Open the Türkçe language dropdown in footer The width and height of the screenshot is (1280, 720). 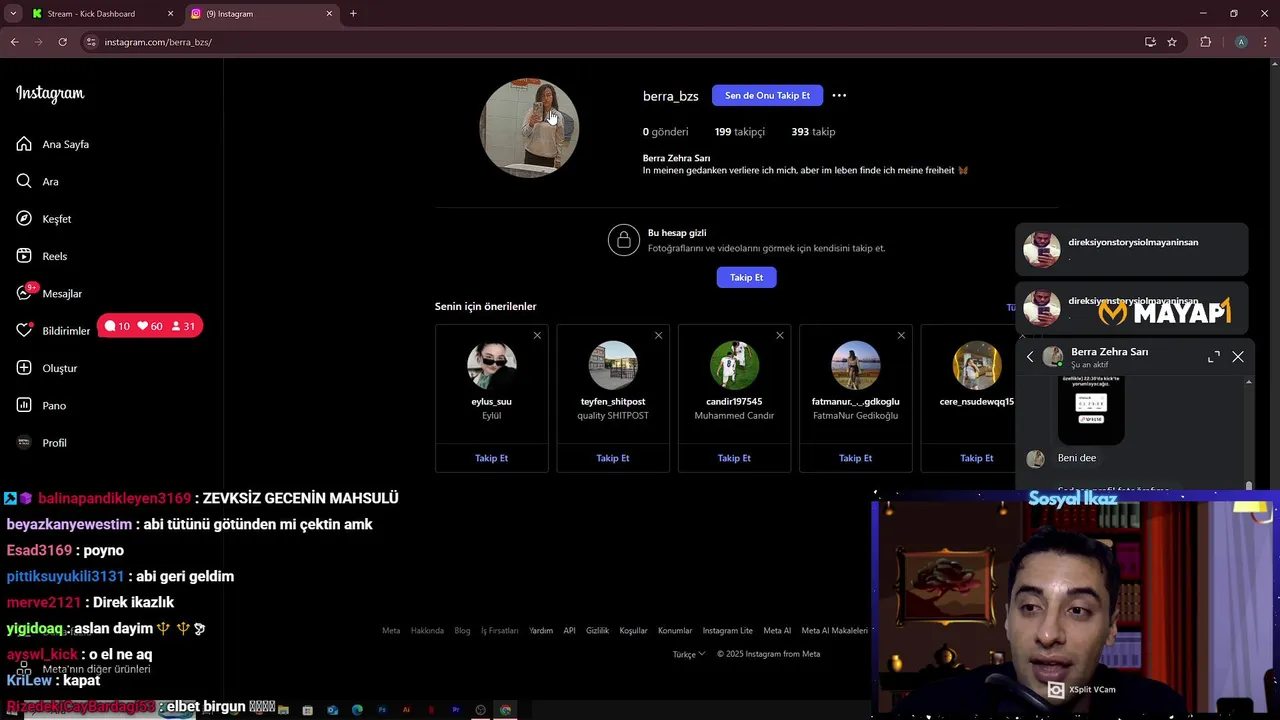[689, 654]
